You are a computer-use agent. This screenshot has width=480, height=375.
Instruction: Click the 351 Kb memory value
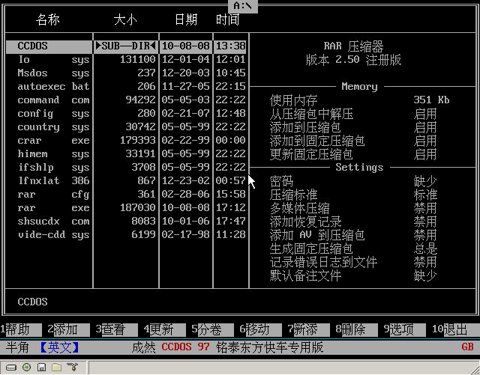pos(432,100)
